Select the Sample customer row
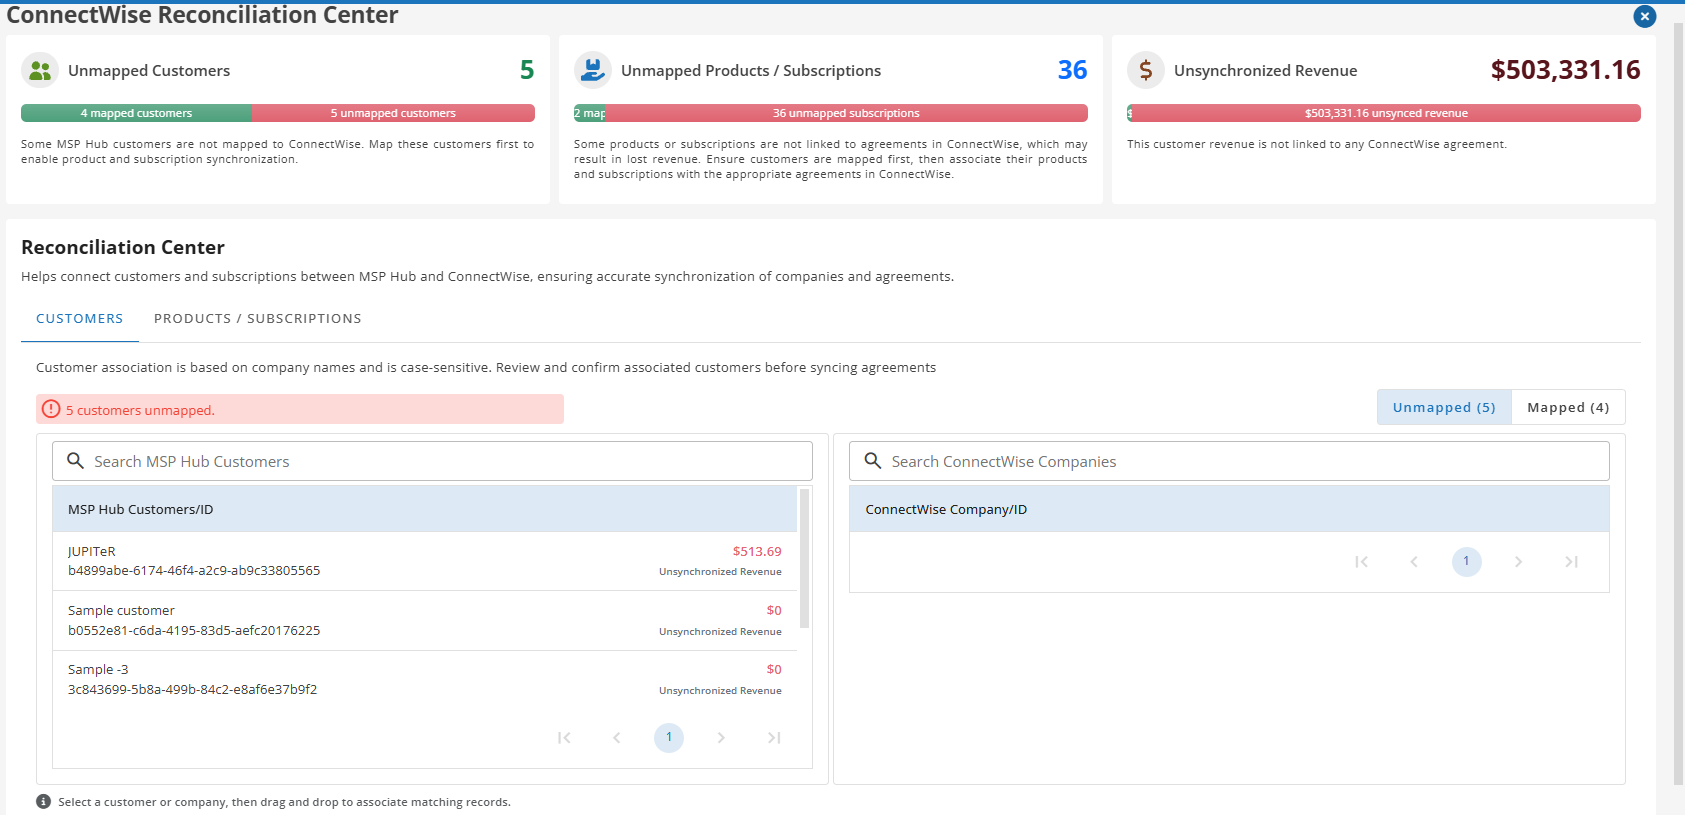This screenshot has height=815, width=1685. 425,621
